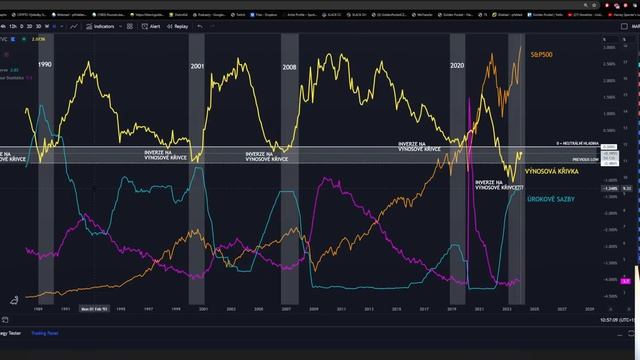Select the 2001 recession text label
Screen dimensions: 640x360
(197, 66)
